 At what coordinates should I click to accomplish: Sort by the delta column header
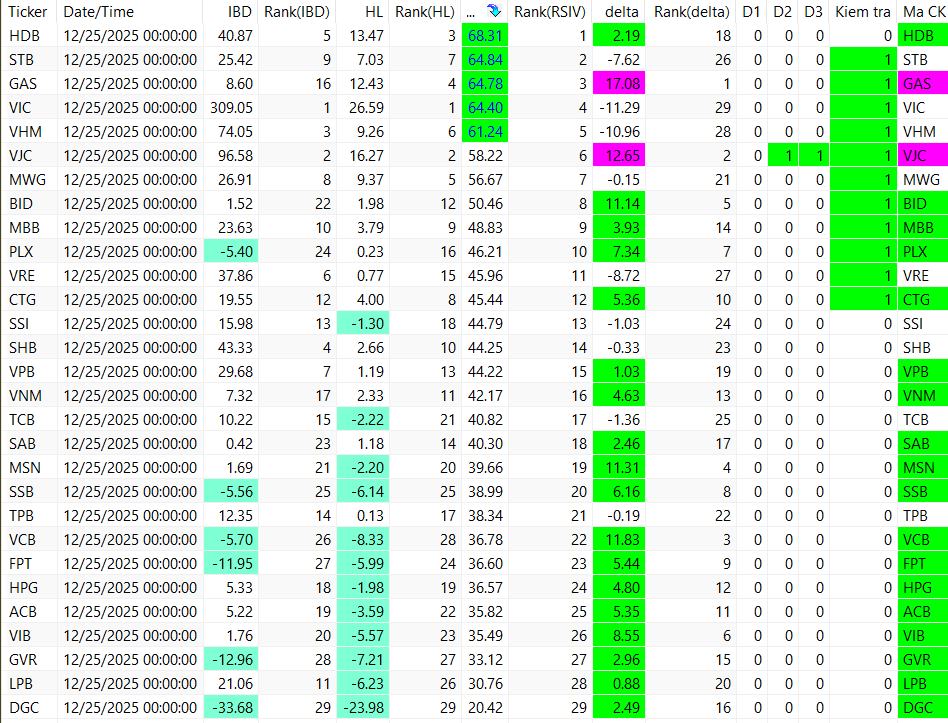[x=622, y=11]
